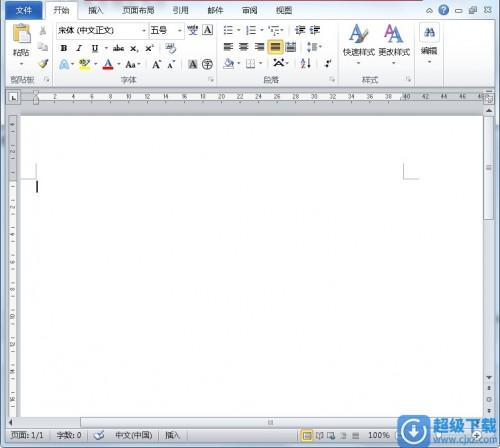This screenshot has height=448, width=500.
Task: Expand the multilevel list dropdown
Action: pos(282,31)
